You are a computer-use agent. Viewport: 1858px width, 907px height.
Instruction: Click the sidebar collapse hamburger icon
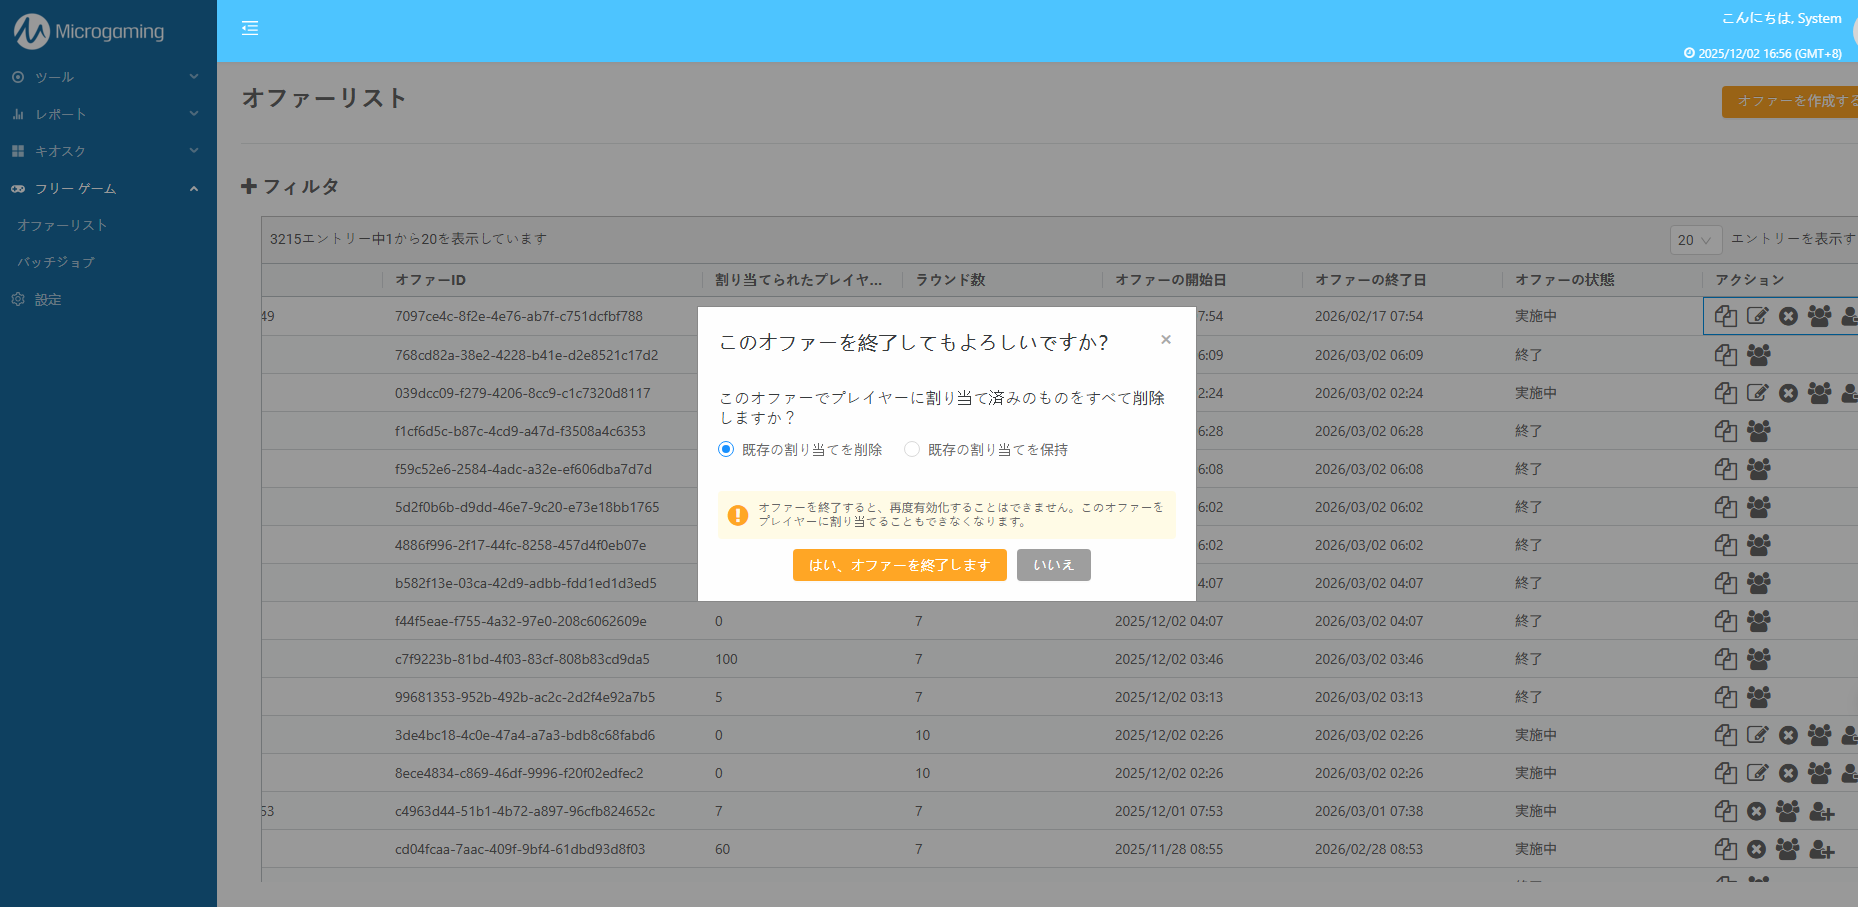(x=249, y=28)
